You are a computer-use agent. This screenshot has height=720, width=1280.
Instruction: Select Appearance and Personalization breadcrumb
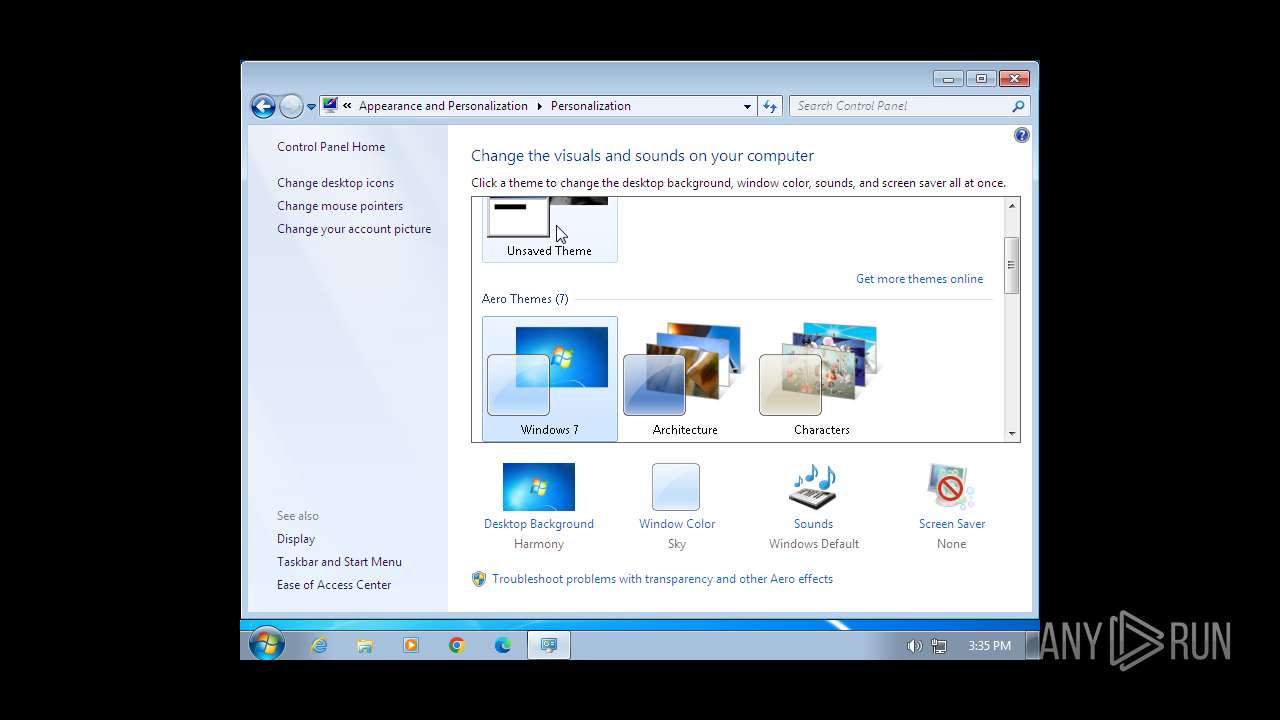pos(443,106)
